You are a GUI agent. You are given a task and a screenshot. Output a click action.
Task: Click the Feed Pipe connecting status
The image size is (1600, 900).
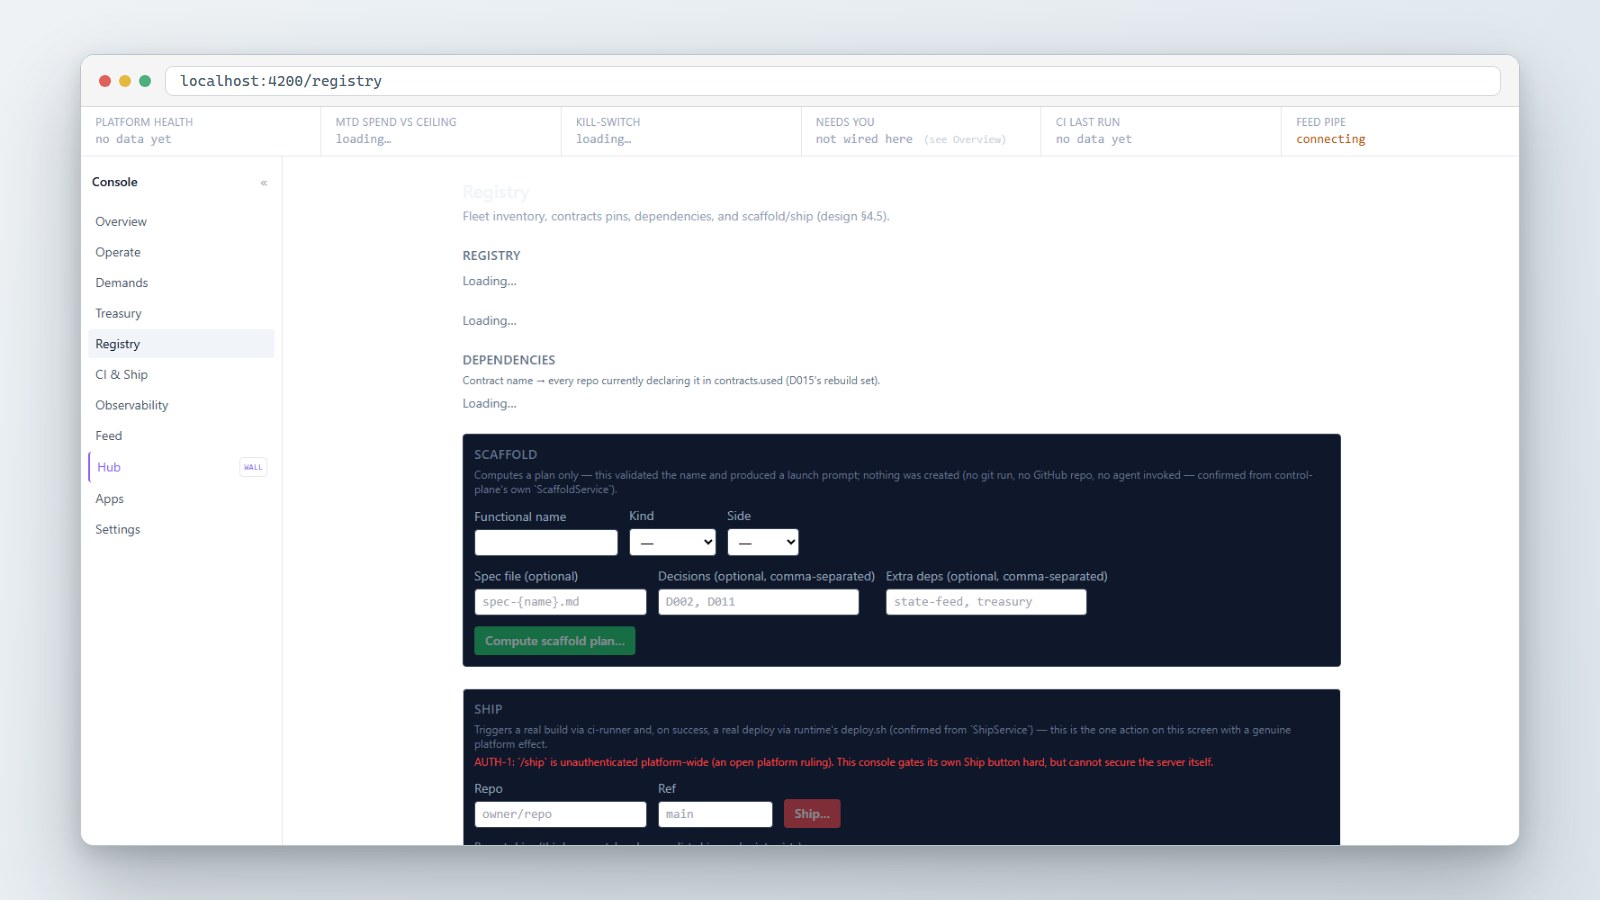[x=1331, y=140]
